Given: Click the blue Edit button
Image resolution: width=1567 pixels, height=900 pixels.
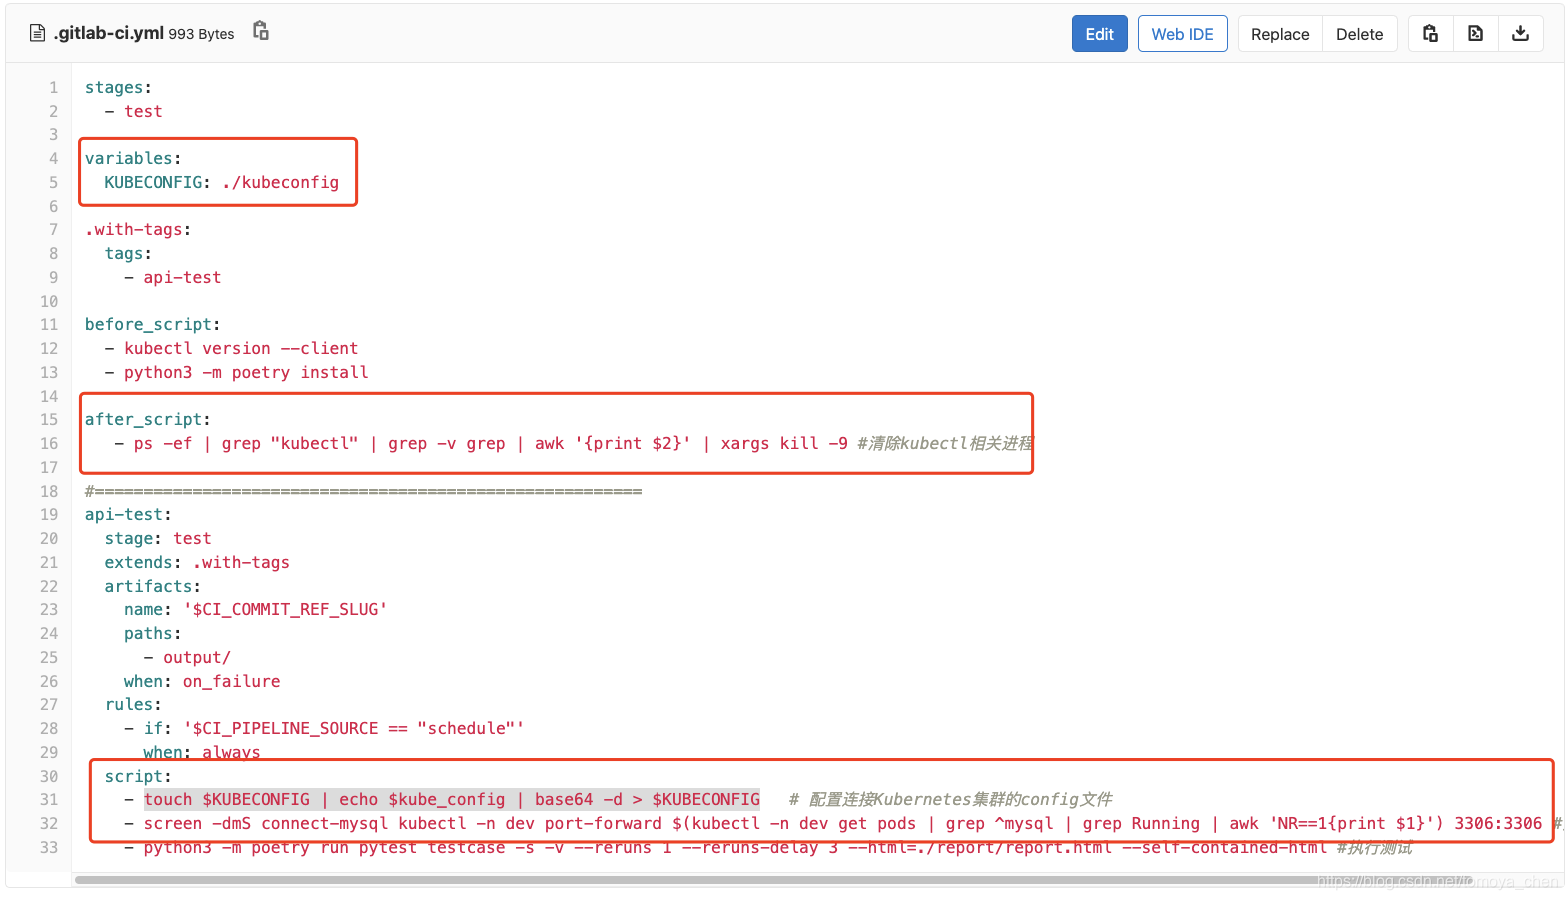Looking at the screenshot, I should point(1100,34).
